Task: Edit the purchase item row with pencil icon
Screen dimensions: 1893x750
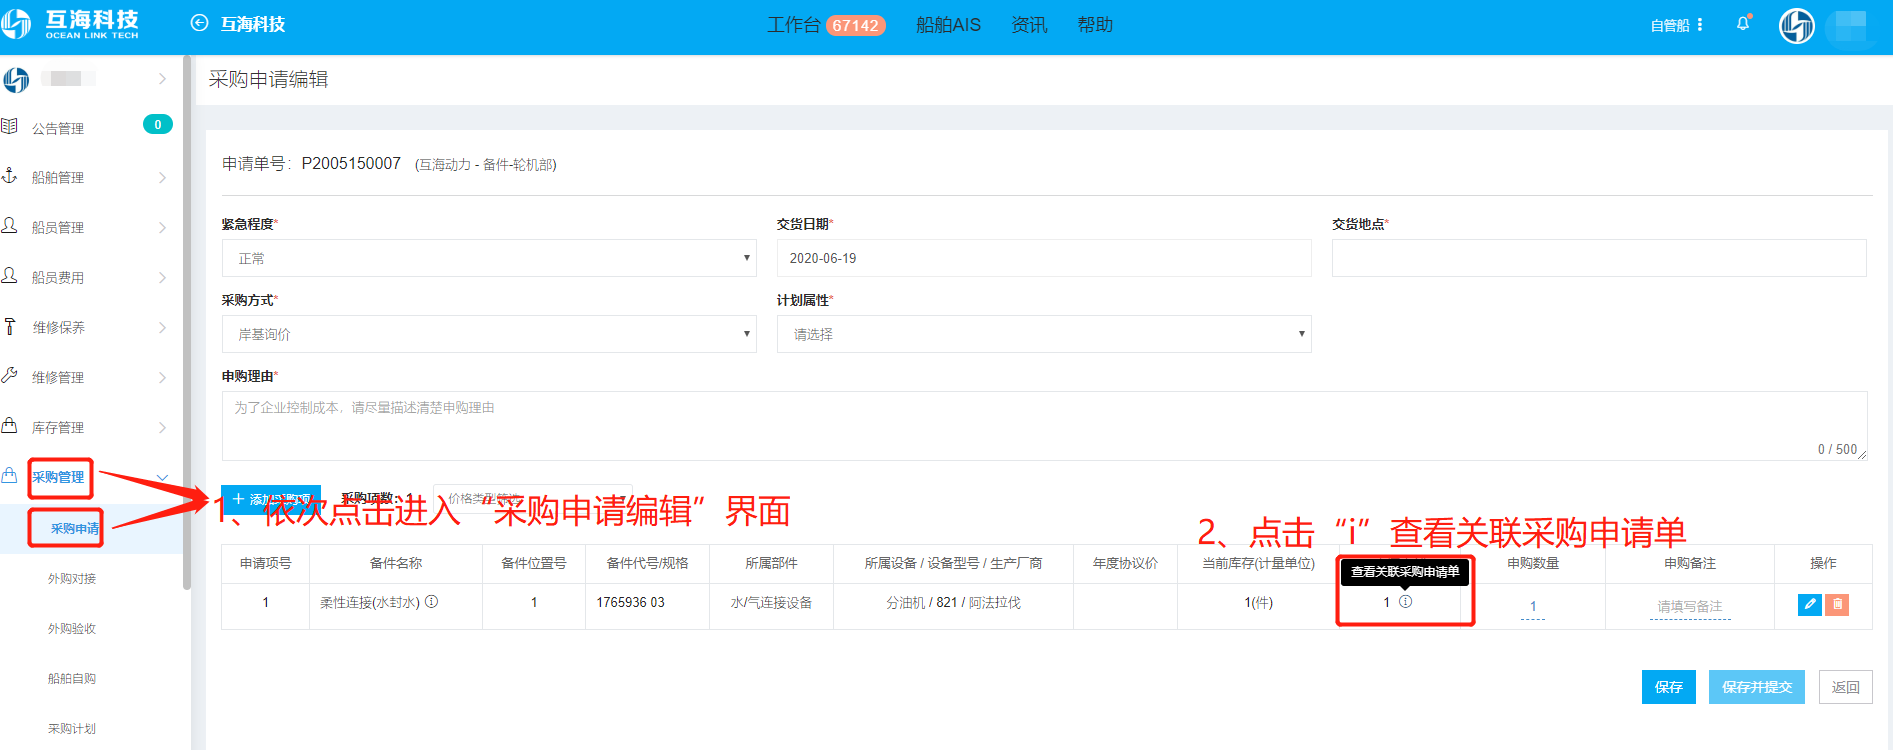Action: point(1810,604)
